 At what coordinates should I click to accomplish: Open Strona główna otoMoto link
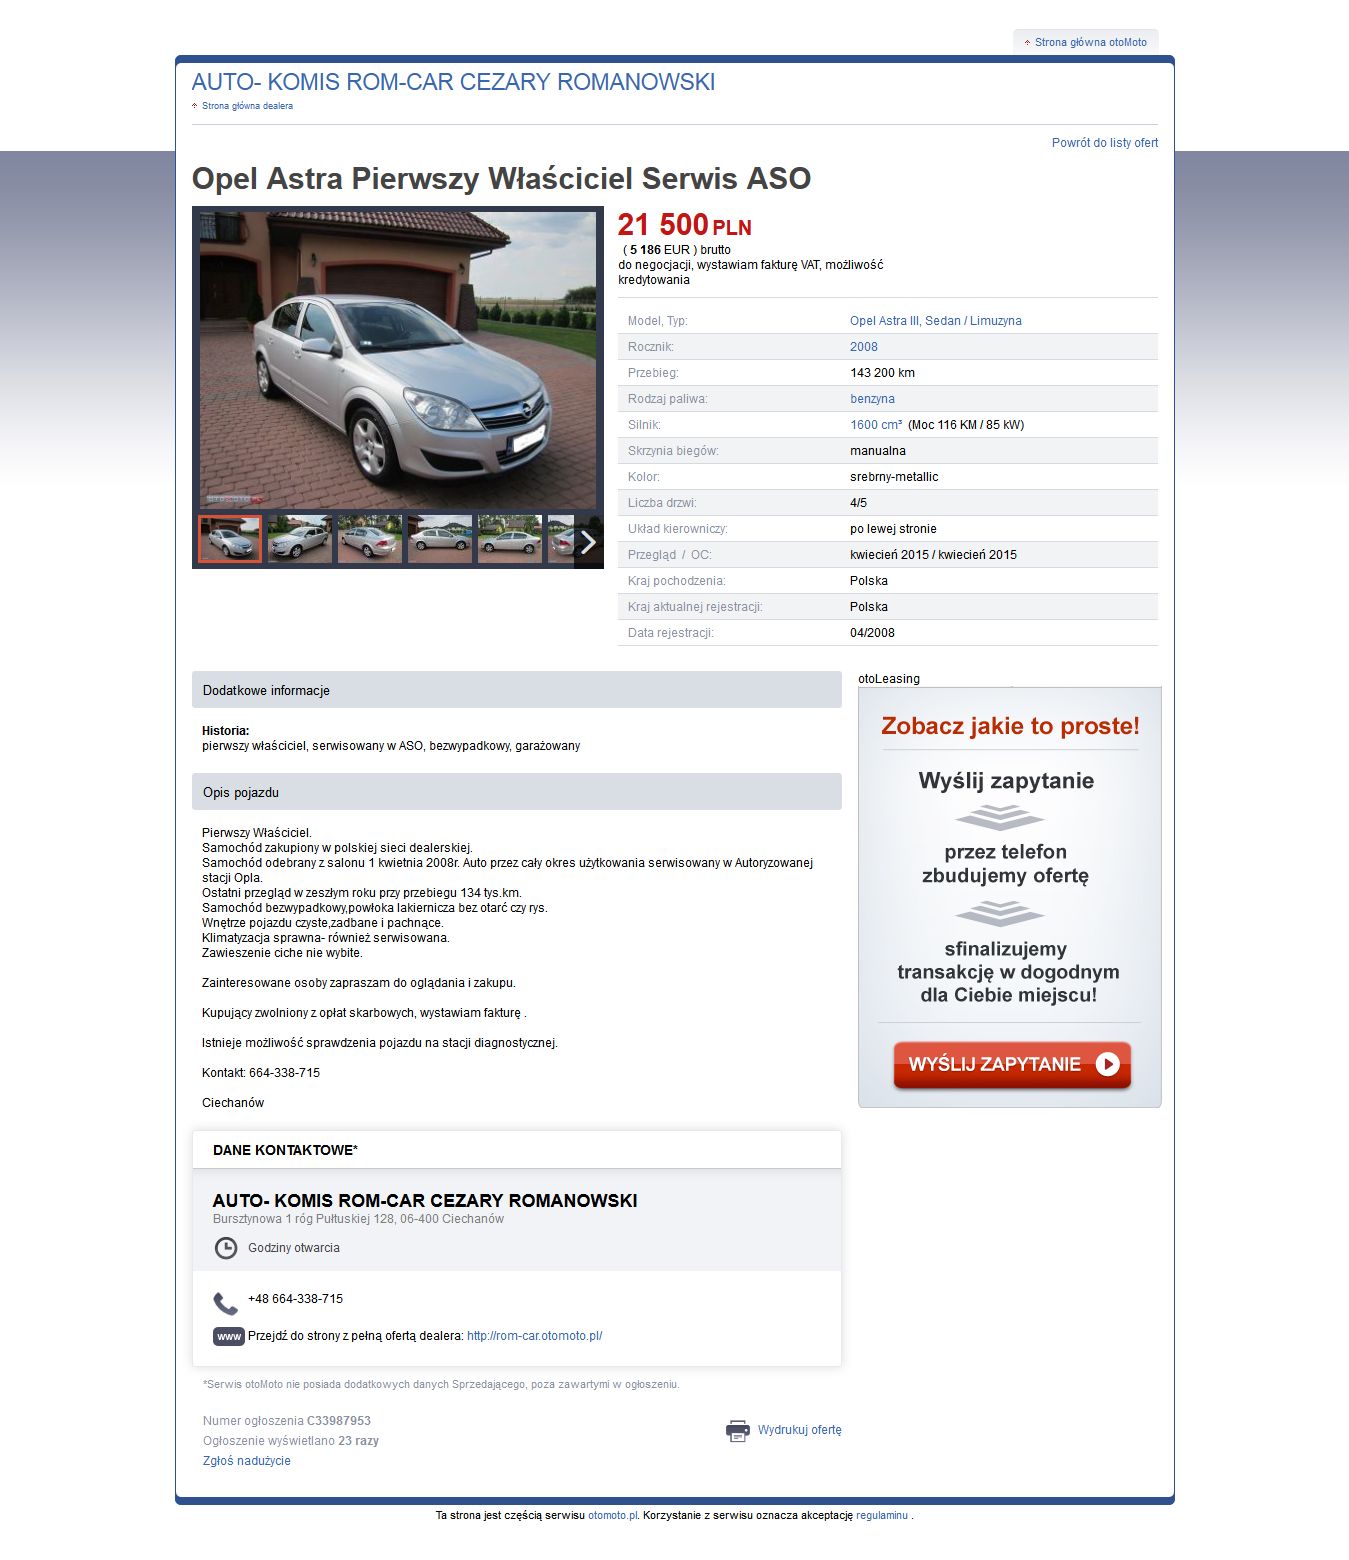click(1091, 42)
